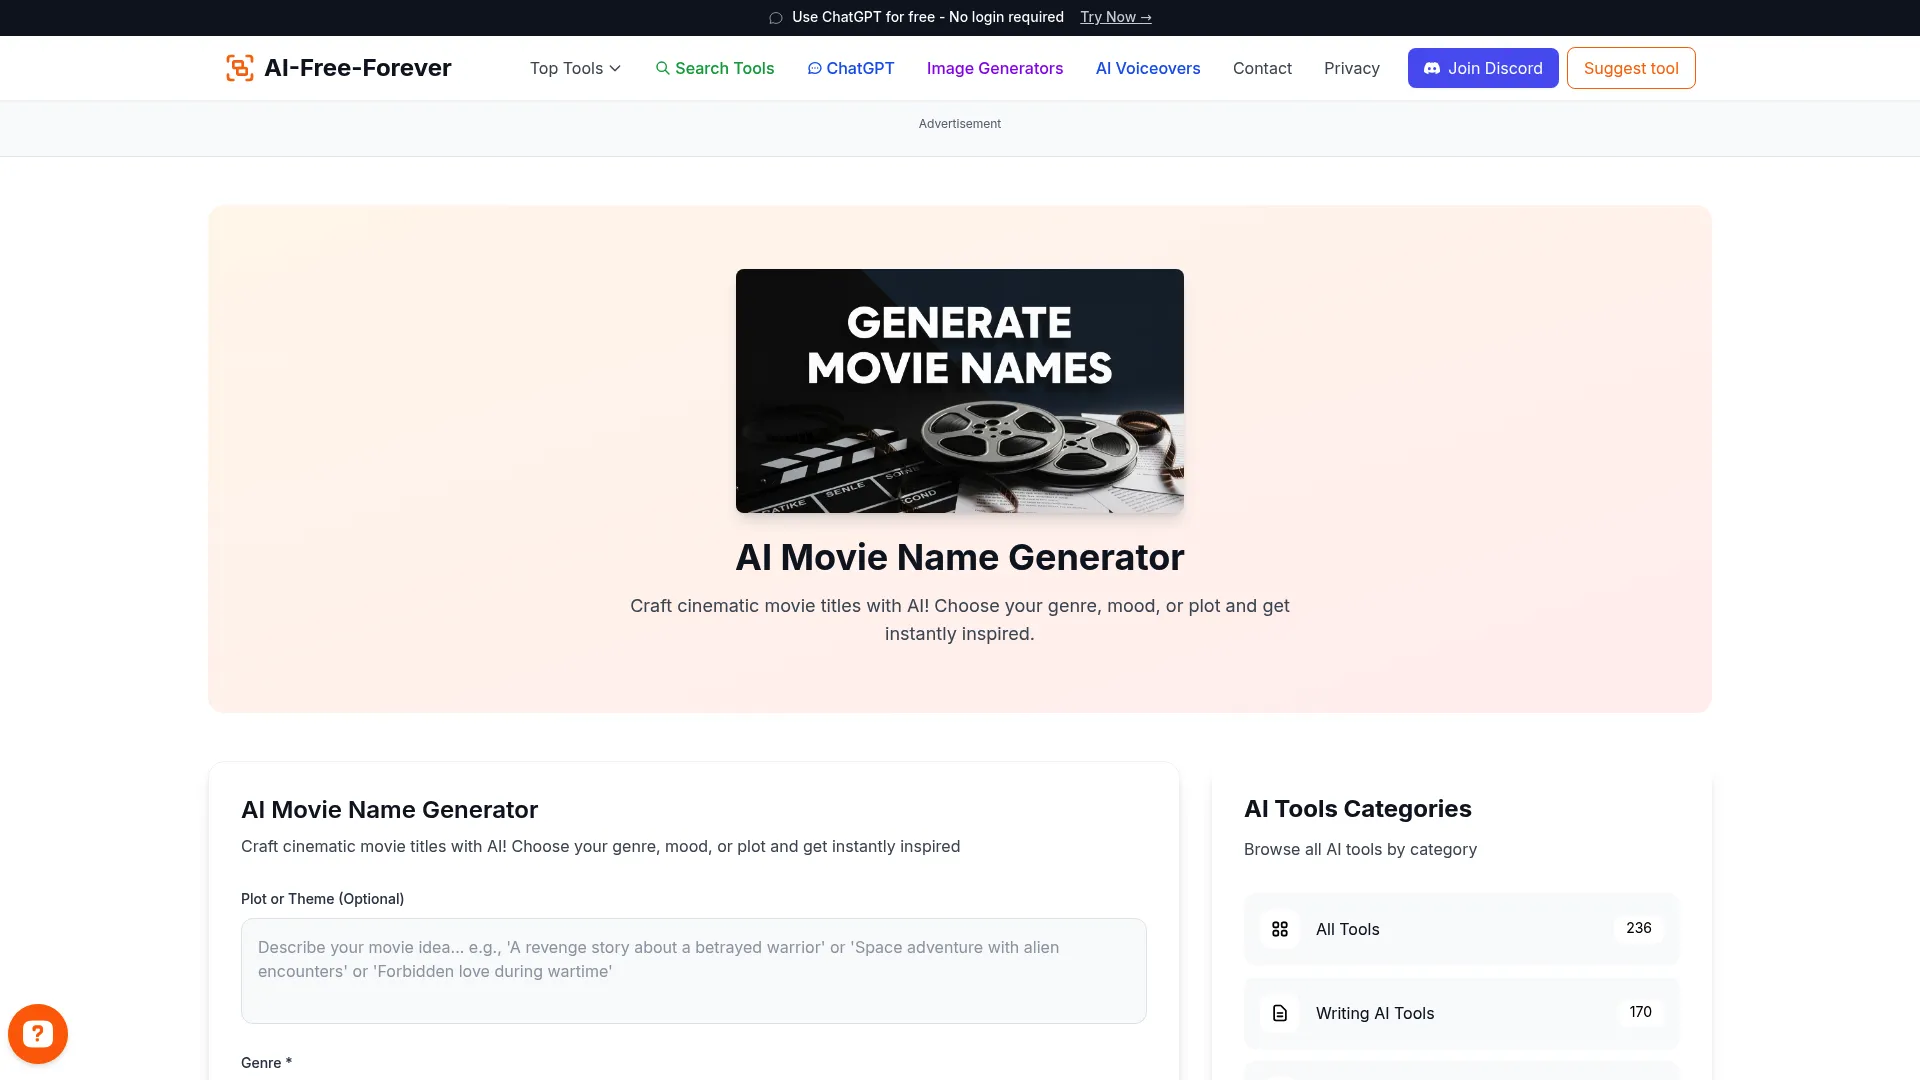The height and width of the screenshot is (1080, 1920).
Task: Open the orange help bubble in the corner
Action: coord(37,1033)
